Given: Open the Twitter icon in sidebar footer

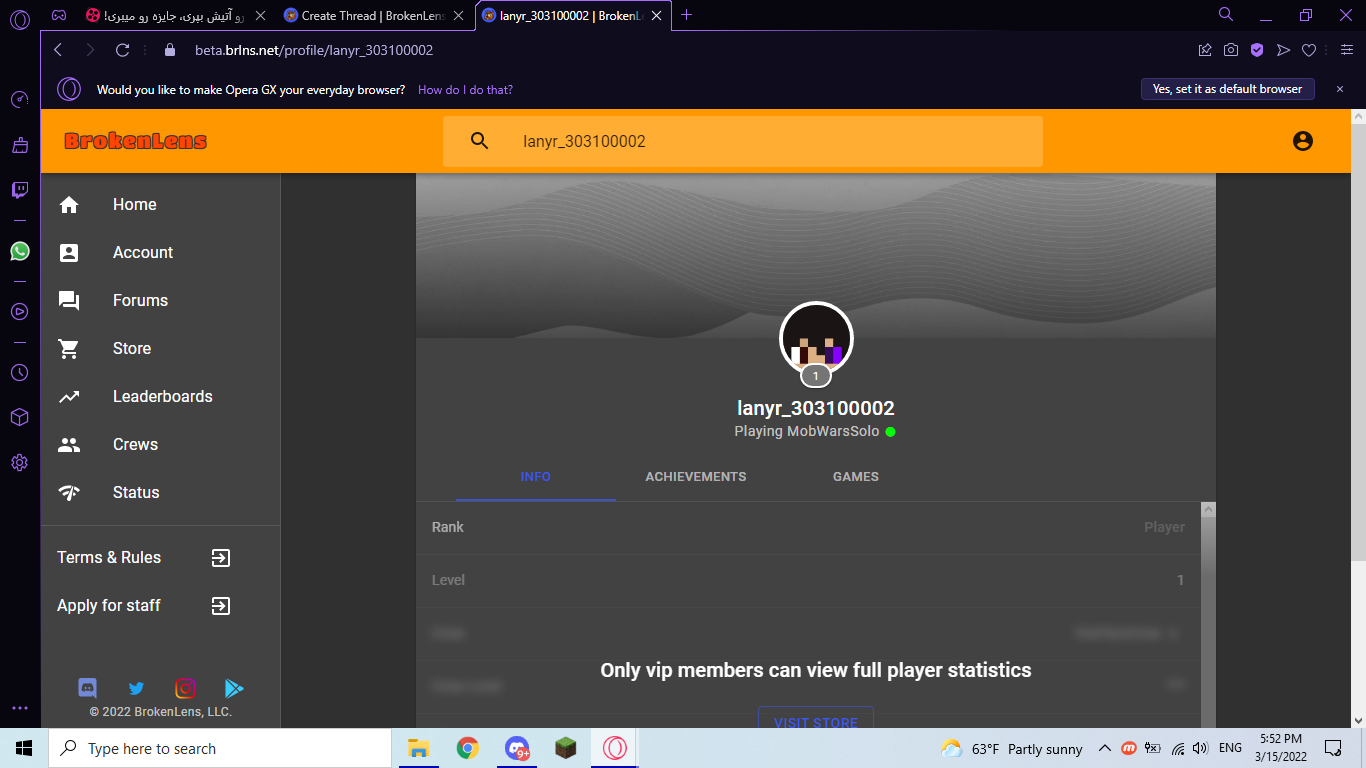Looking at the screenshot, I should 137,688.
